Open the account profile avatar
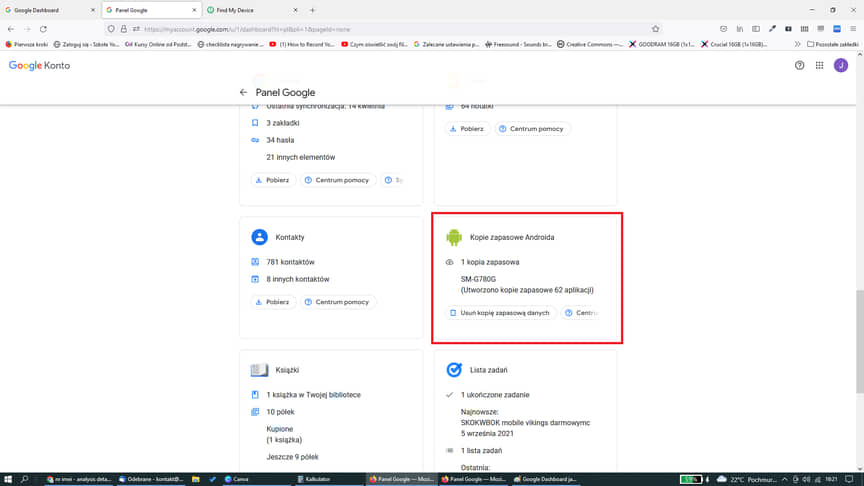The image size is (864, 486). coord(840,66)
